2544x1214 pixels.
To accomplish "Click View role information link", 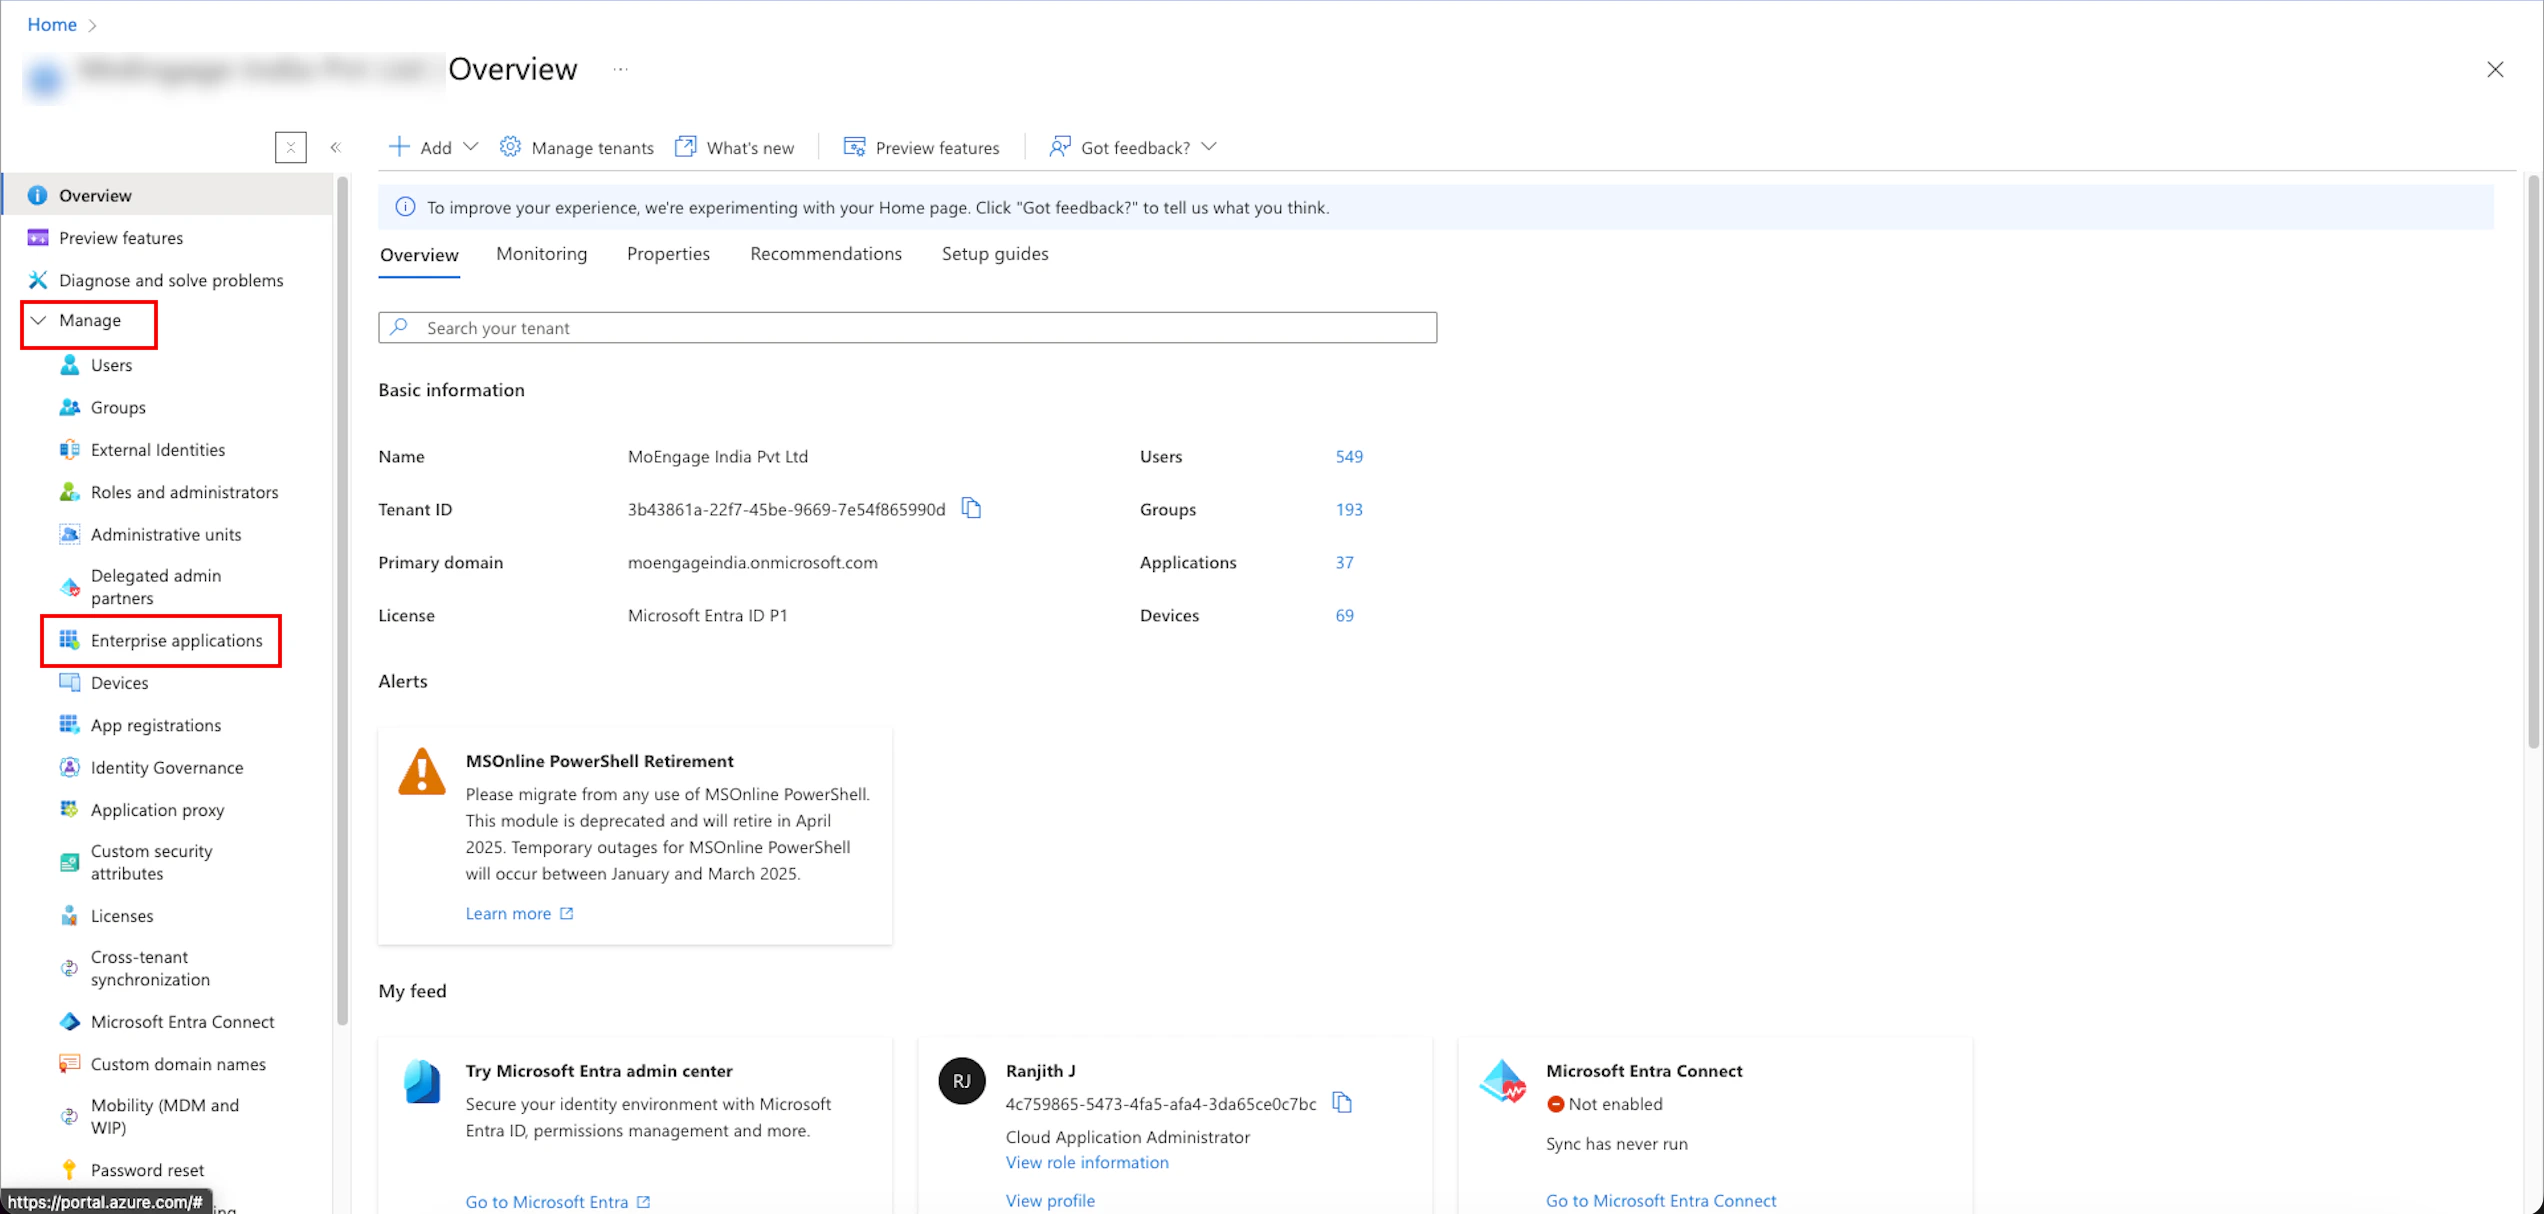I will click(x=1086, y=1162).
